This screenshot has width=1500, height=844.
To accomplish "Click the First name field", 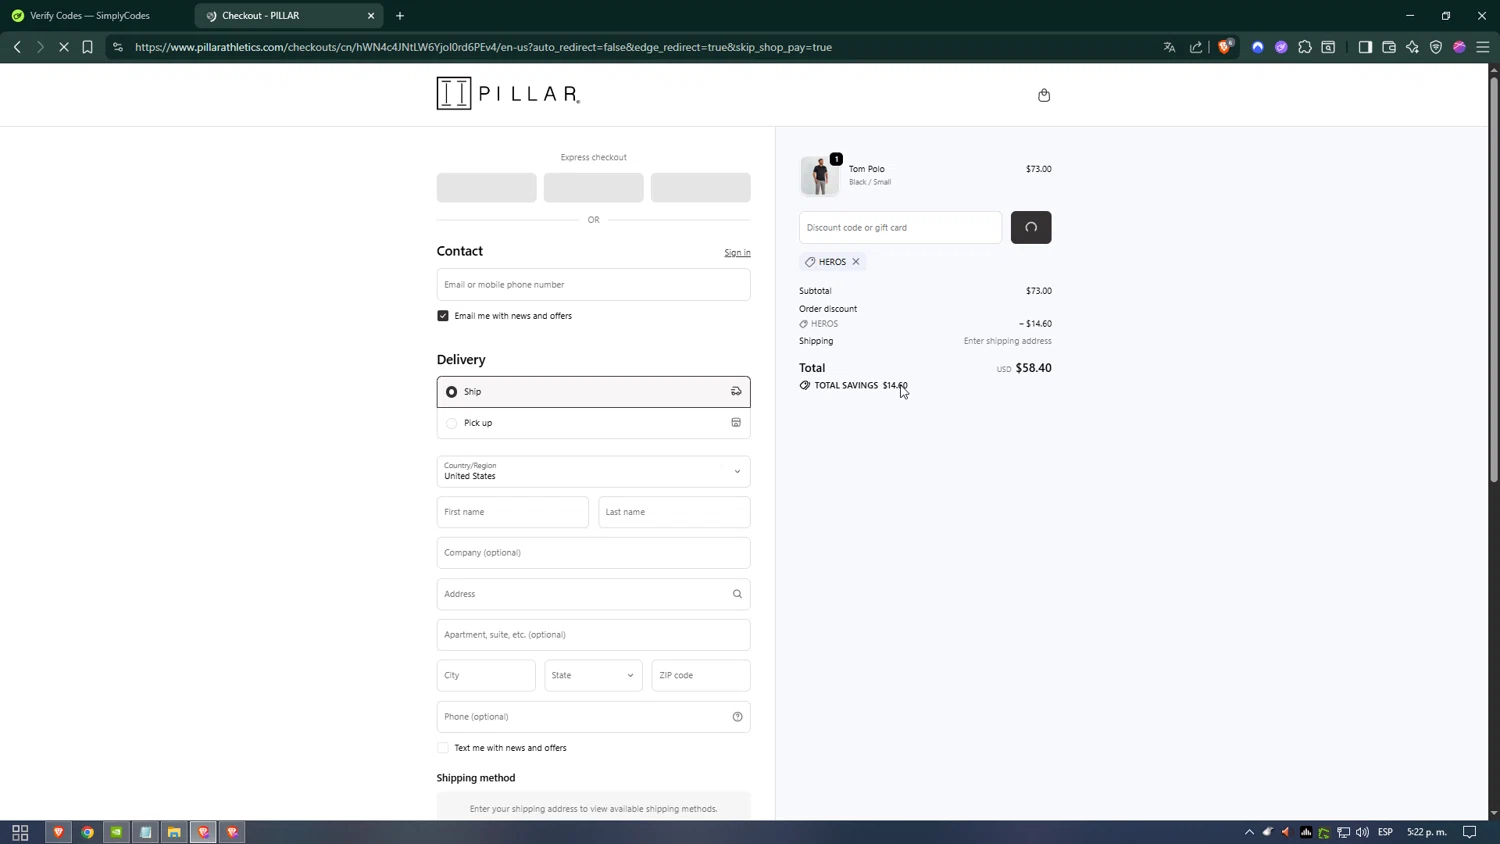I will point(512,512).
